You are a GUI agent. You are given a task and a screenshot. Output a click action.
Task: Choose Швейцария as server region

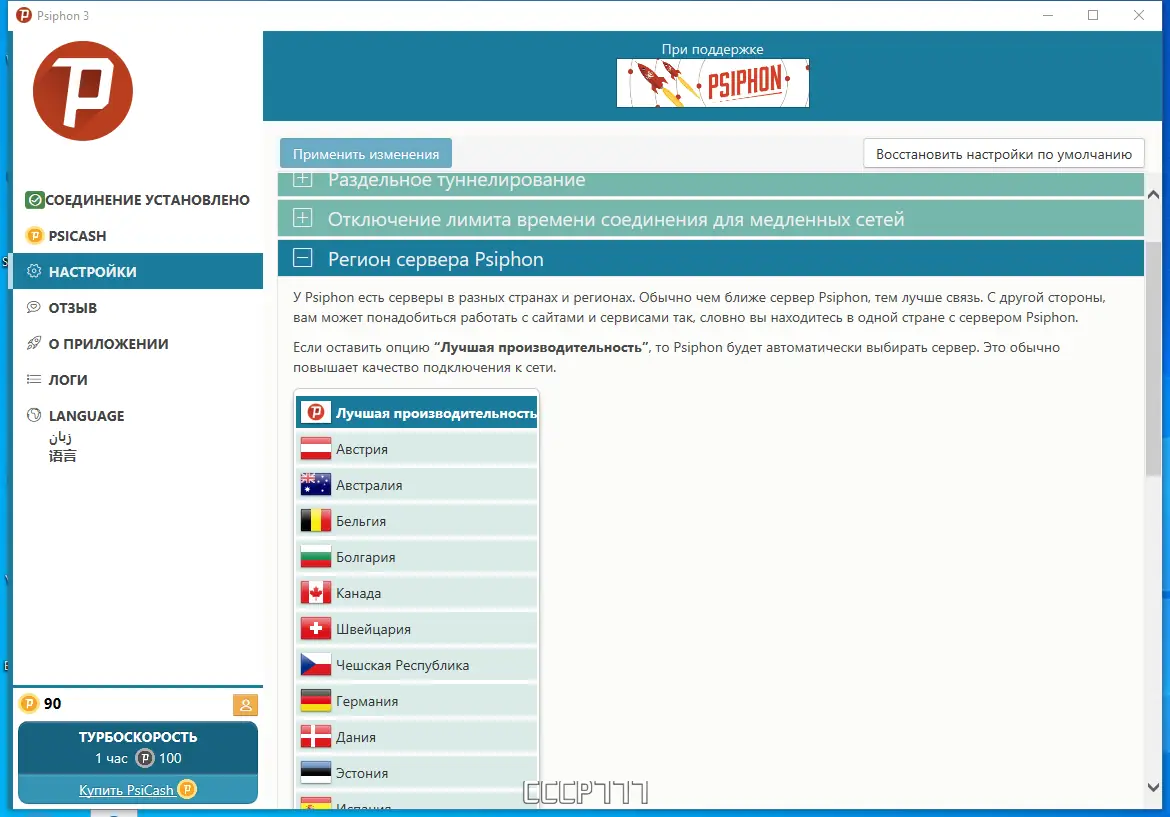pyautogui.click(x=417, y=629)
